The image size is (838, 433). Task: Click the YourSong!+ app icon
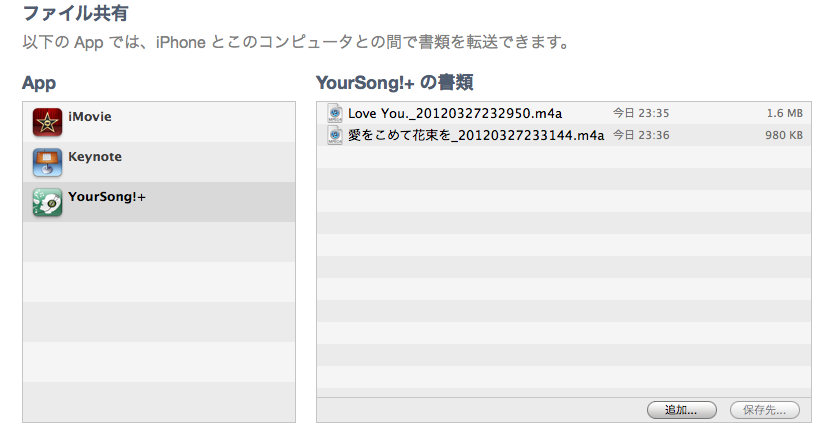point(47,202)
